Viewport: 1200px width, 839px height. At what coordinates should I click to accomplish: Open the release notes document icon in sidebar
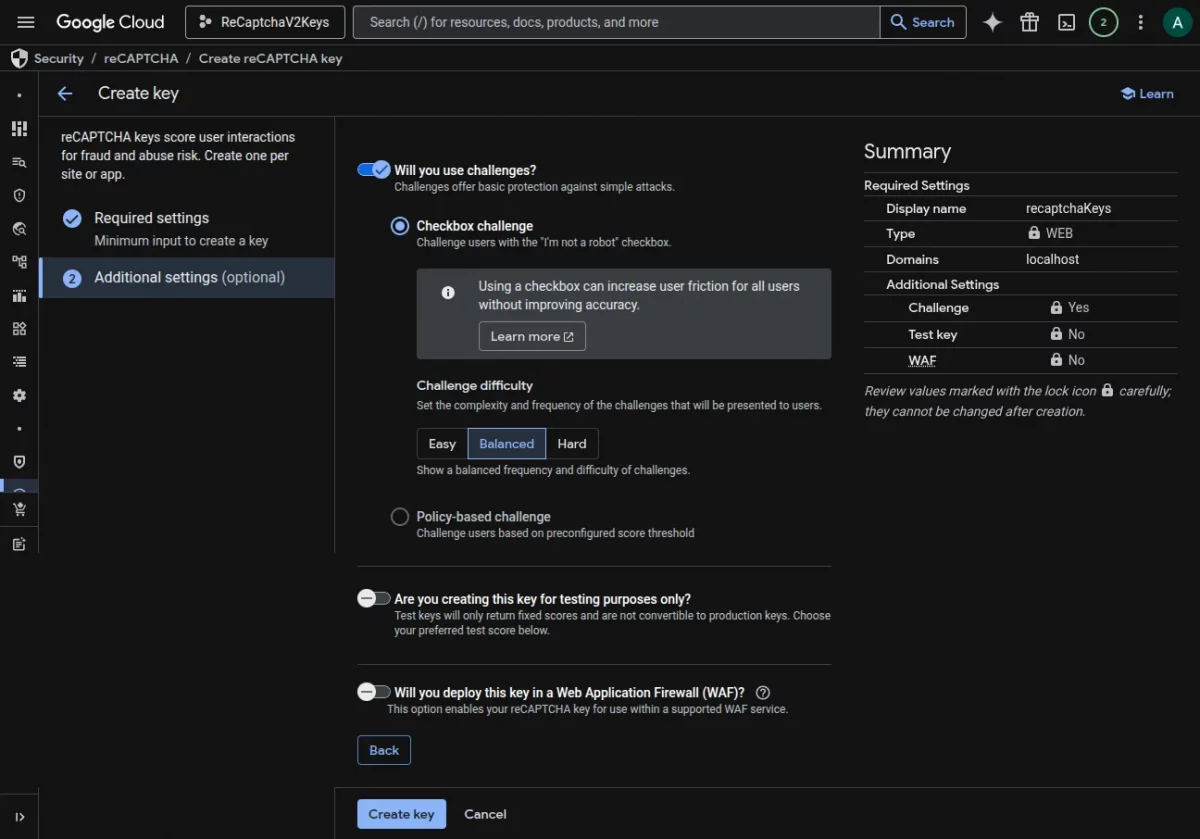pos(19,544)
